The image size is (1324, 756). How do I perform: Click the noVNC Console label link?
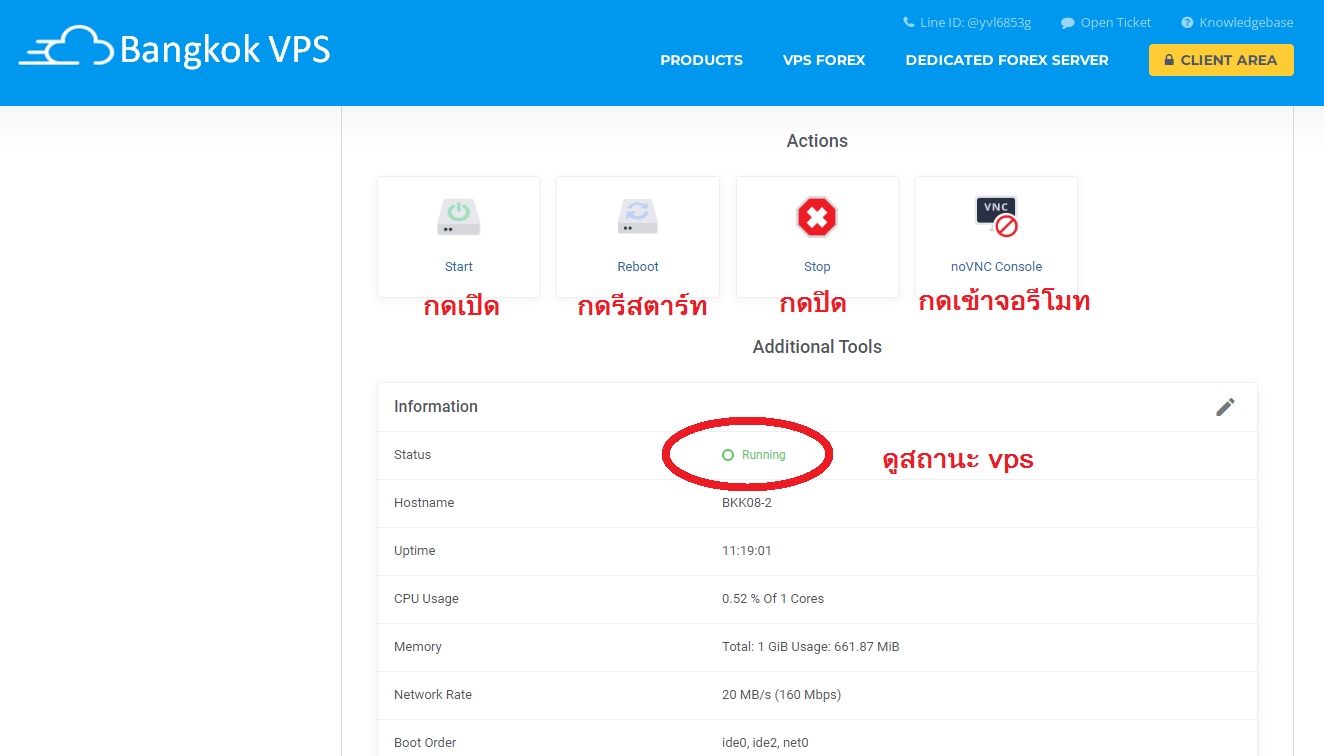(x=996, y=267)
